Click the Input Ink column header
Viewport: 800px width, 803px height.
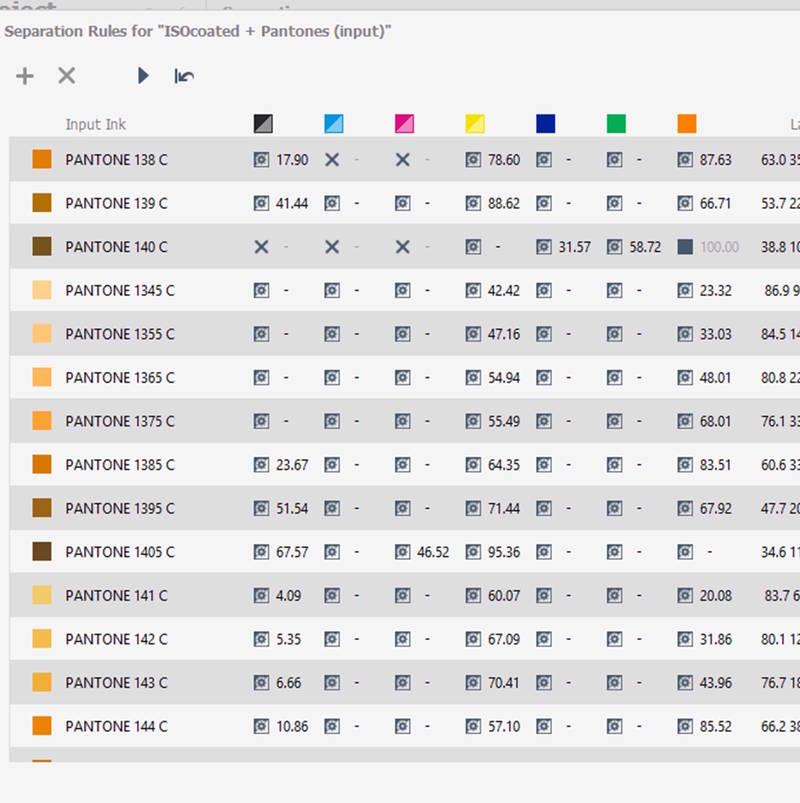tap(95, 124)
